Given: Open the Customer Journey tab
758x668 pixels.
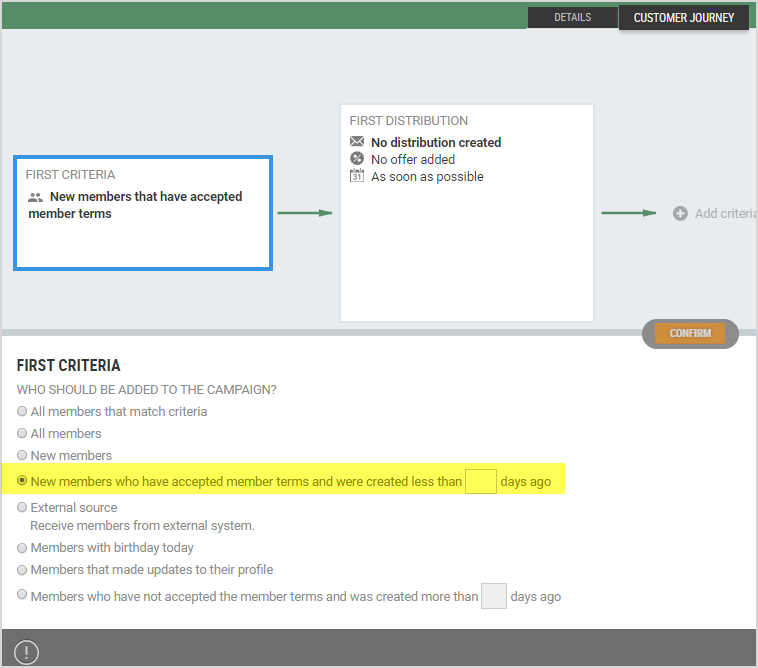Looking at the screenshot, I should (683, 18).
